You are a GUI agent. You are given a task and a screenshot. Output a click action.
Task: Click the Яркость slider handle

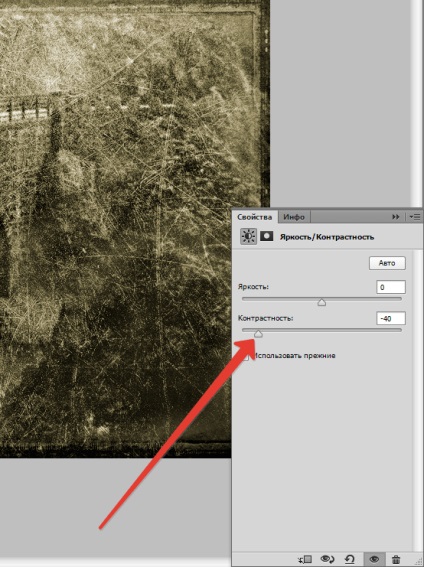(x=322, y=302)
